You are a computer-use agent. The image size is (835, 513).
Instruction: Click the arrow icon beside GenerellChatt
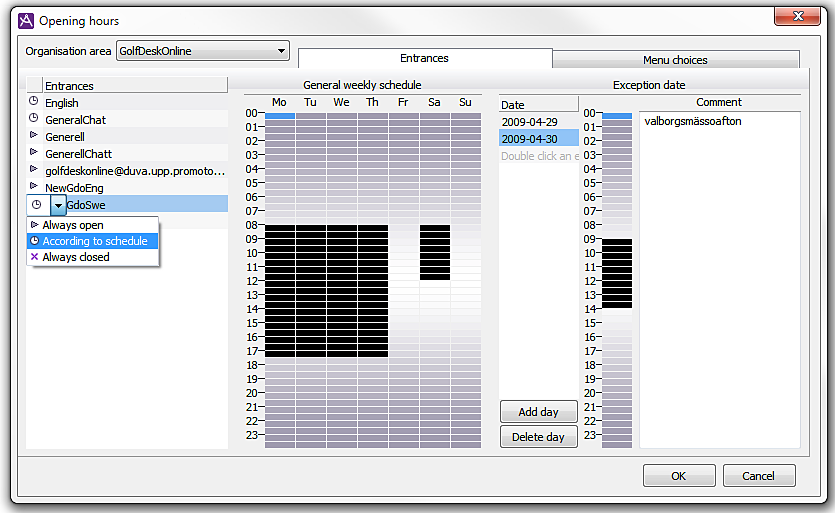tap(34, 152)
